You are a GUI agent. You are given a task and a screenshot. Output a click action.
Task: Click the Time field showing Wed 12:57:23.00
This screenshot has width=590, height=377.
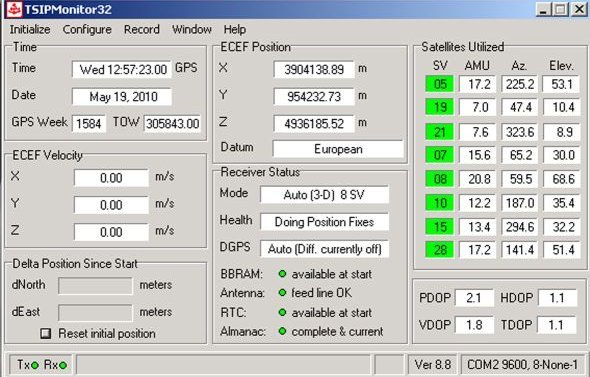point(122,69)
